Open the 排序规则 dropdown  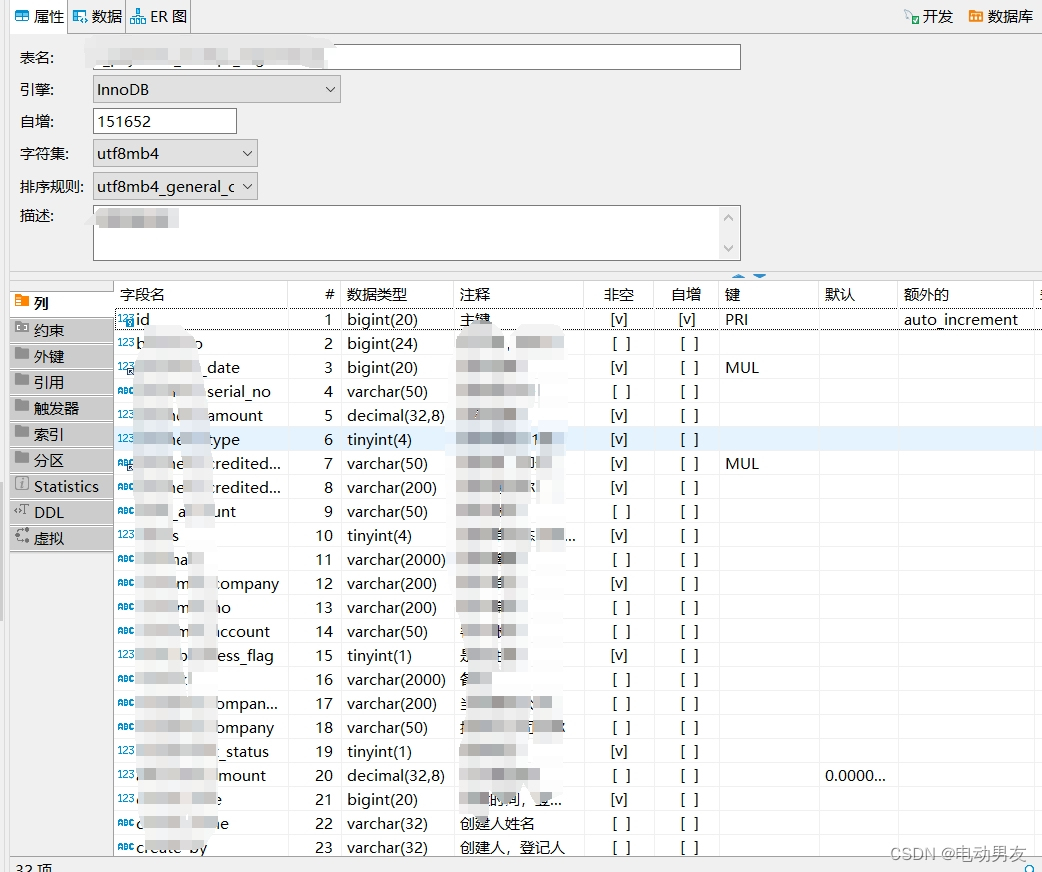point(175,187)
